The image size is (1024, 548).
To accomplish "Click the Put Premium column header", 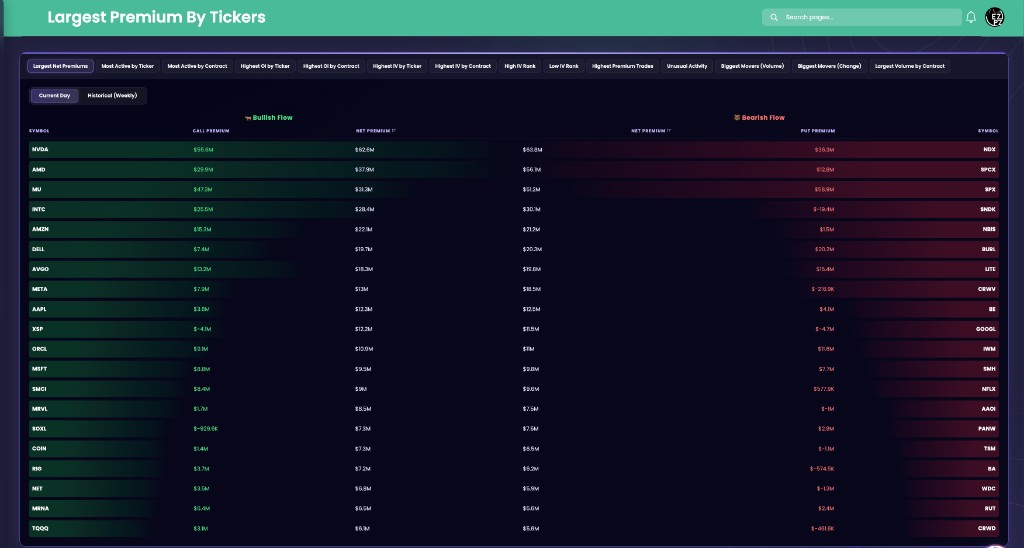I will (818, 131).
